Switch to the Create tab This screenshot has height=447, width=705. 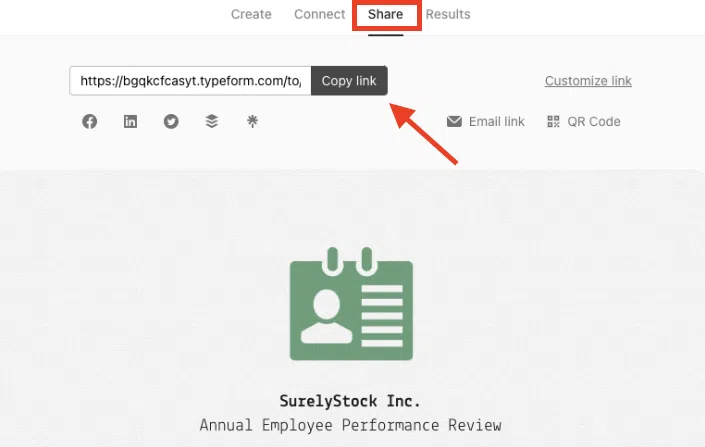click(251, 14)
